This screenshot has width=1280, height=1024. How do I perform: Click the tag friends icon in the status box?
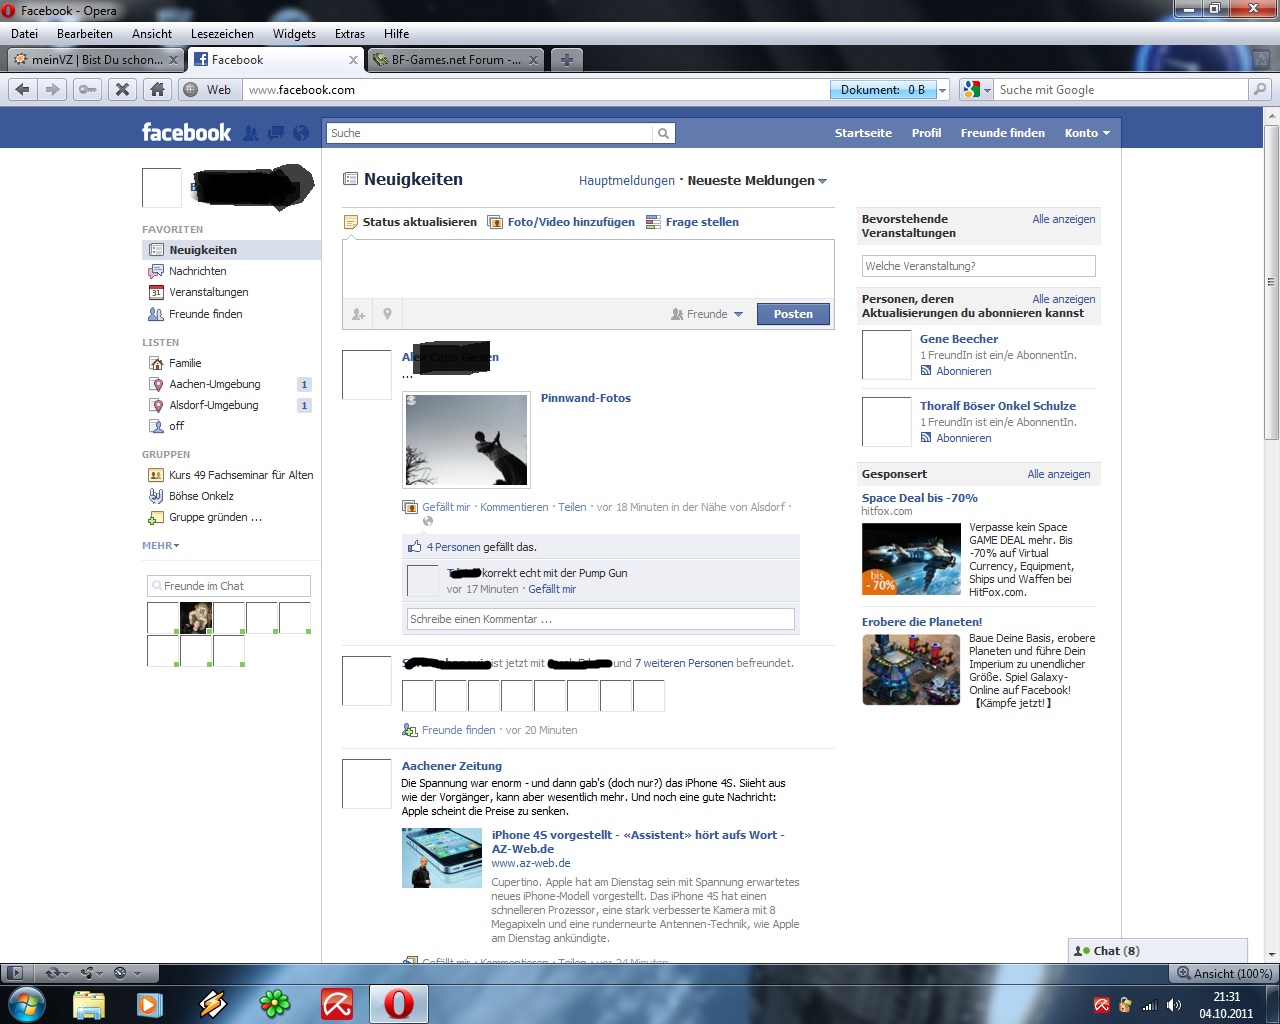click(358, 314)
